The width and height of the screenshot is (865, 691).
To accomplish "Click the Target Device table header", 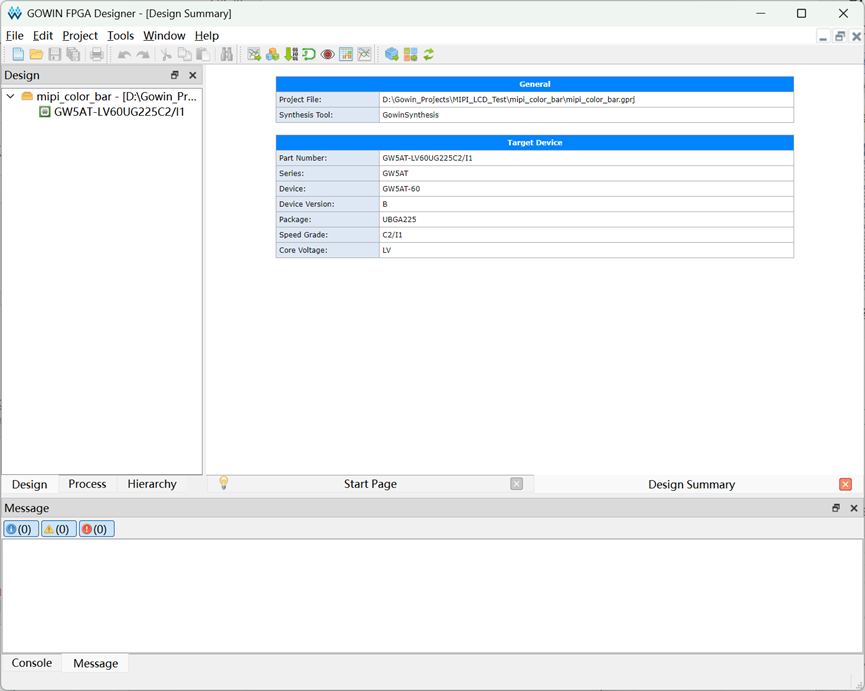I will point(535,142).
